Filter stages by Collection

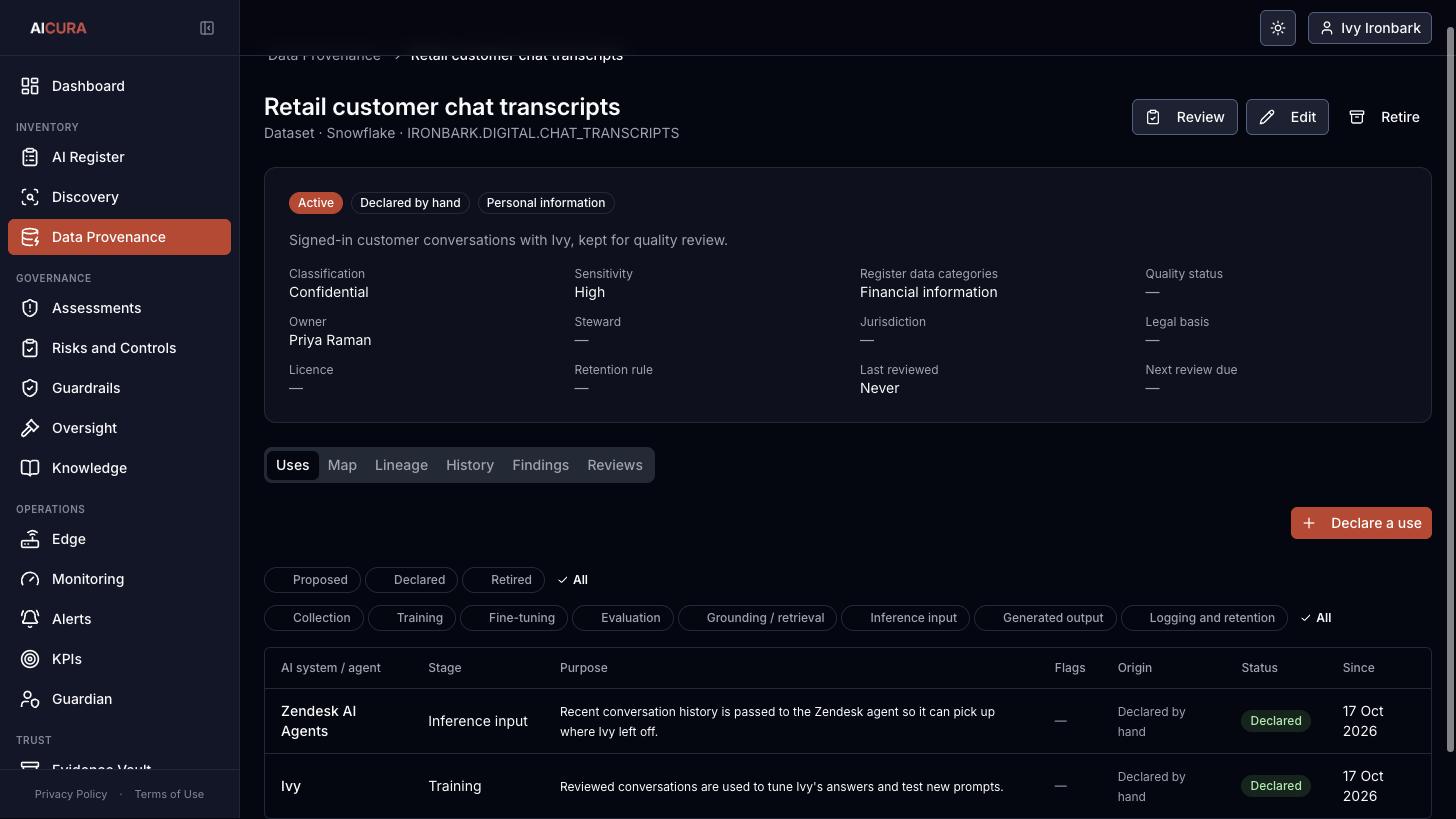click(312, 618)
